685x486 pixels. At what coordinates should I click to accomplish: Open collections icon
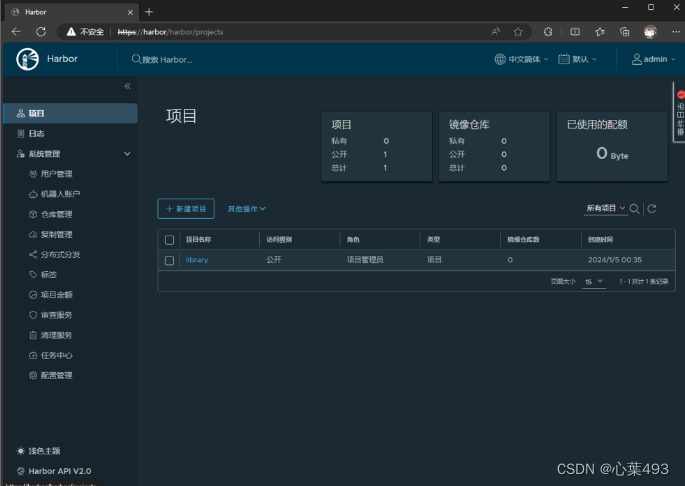625,32
